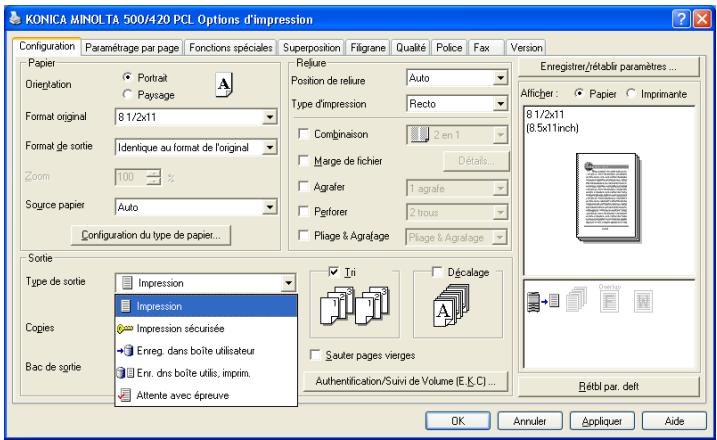Enable the Décalage checkbox
This screenshot has height=440, width=717.
click(x=437, y=272)
